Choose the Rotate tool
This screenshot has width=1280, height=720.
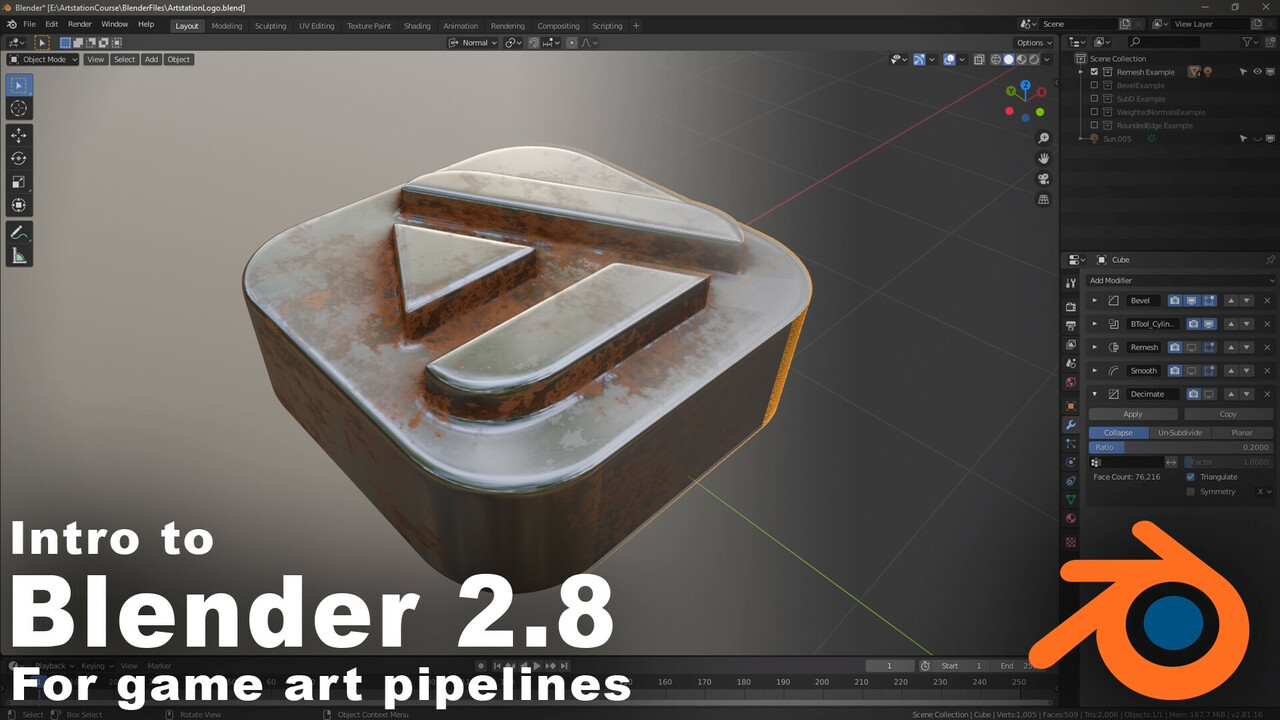point(19,158)
